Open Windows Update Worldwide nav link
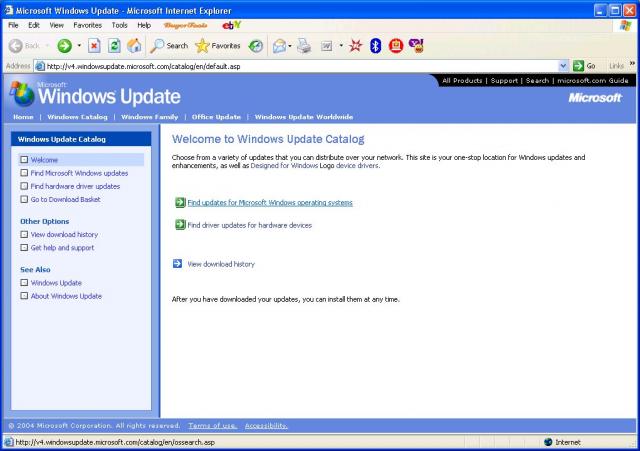This screenshot has width=640, height=451. pos(304,117)
